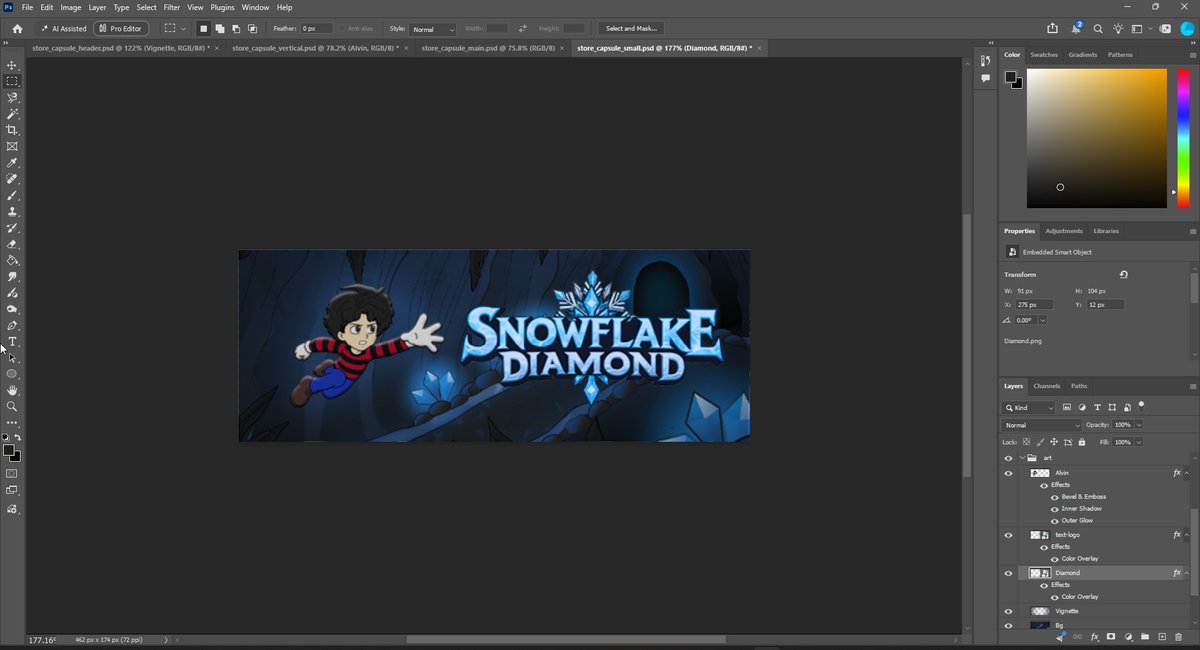Pick a color in the color field
1200x650 pixels.
[1097, 138]
